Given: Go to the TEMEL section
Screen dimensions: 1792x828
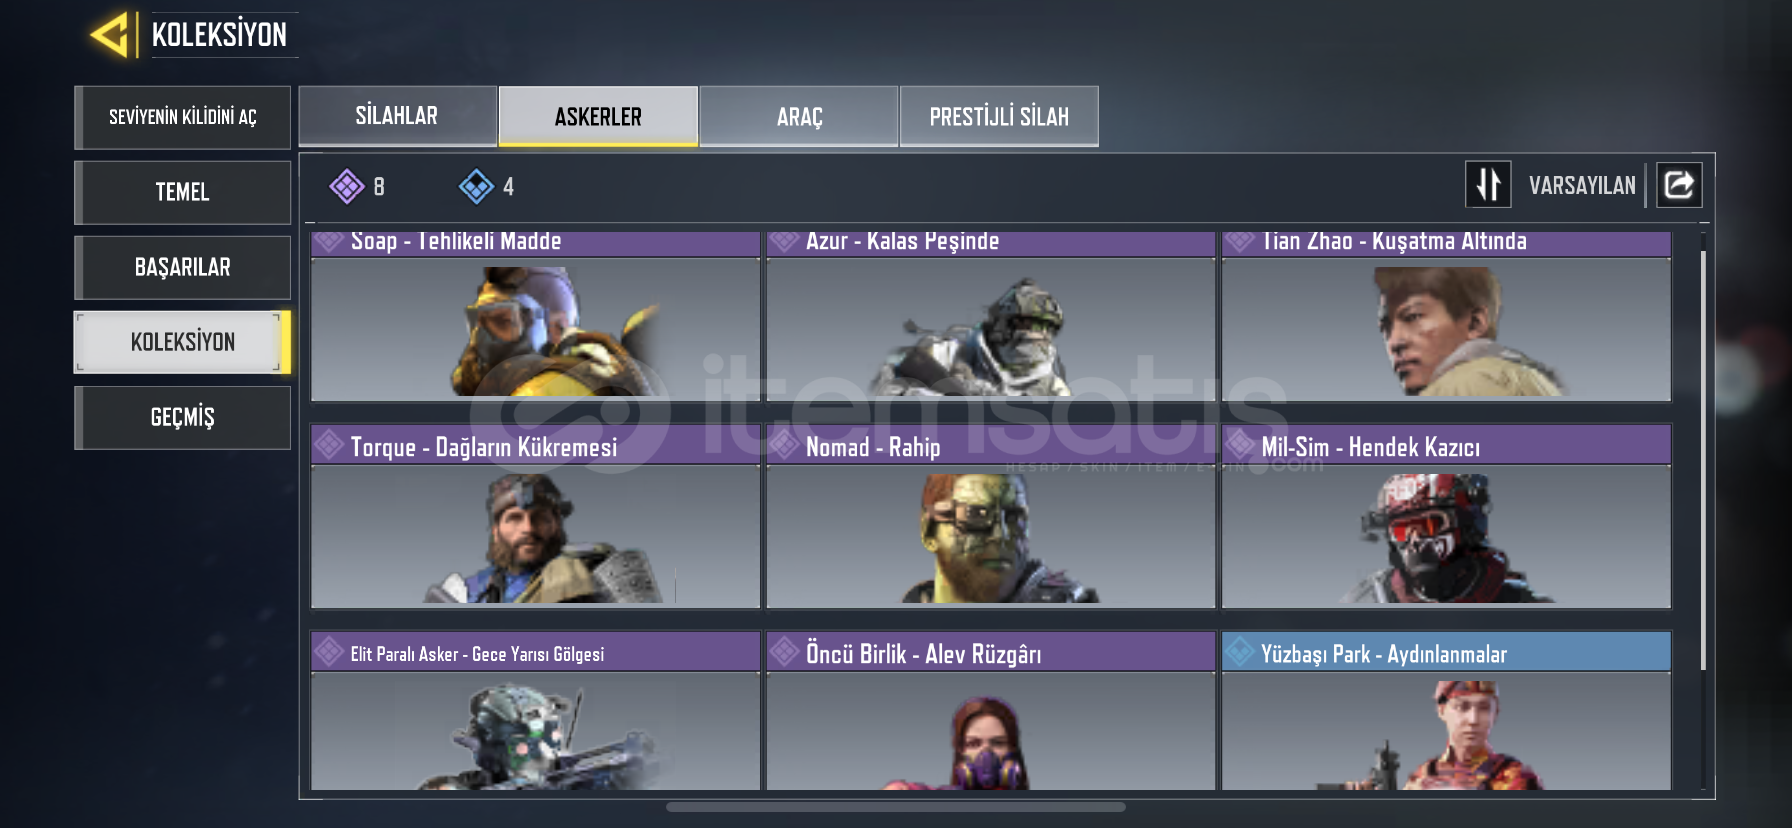Looking at the screenshot, I should (x=183, y=192).
